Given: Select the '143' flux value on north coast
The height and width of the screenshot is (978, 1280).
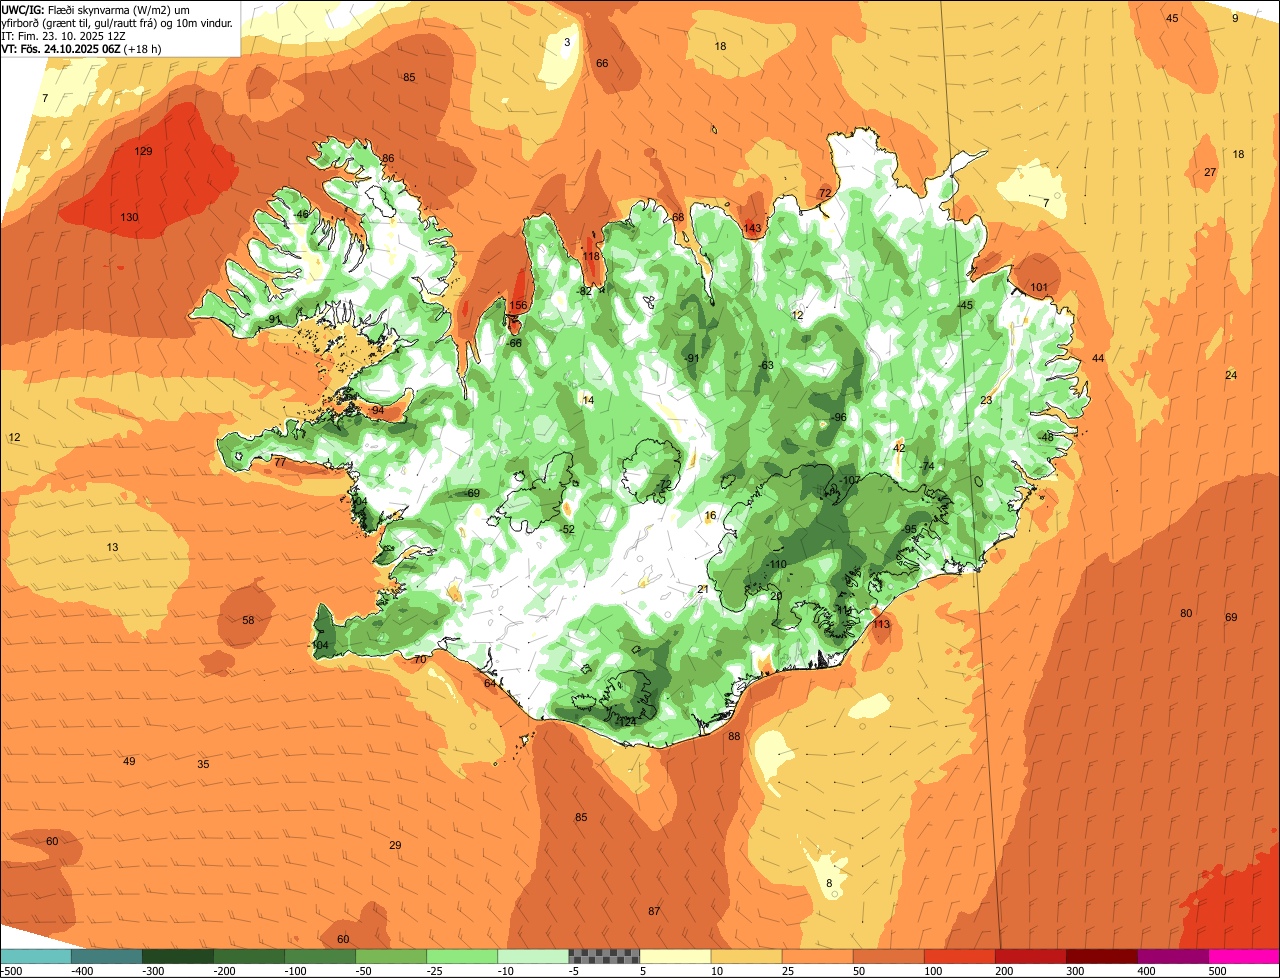Looking at the screenshot, I should (x=753, y=229).
